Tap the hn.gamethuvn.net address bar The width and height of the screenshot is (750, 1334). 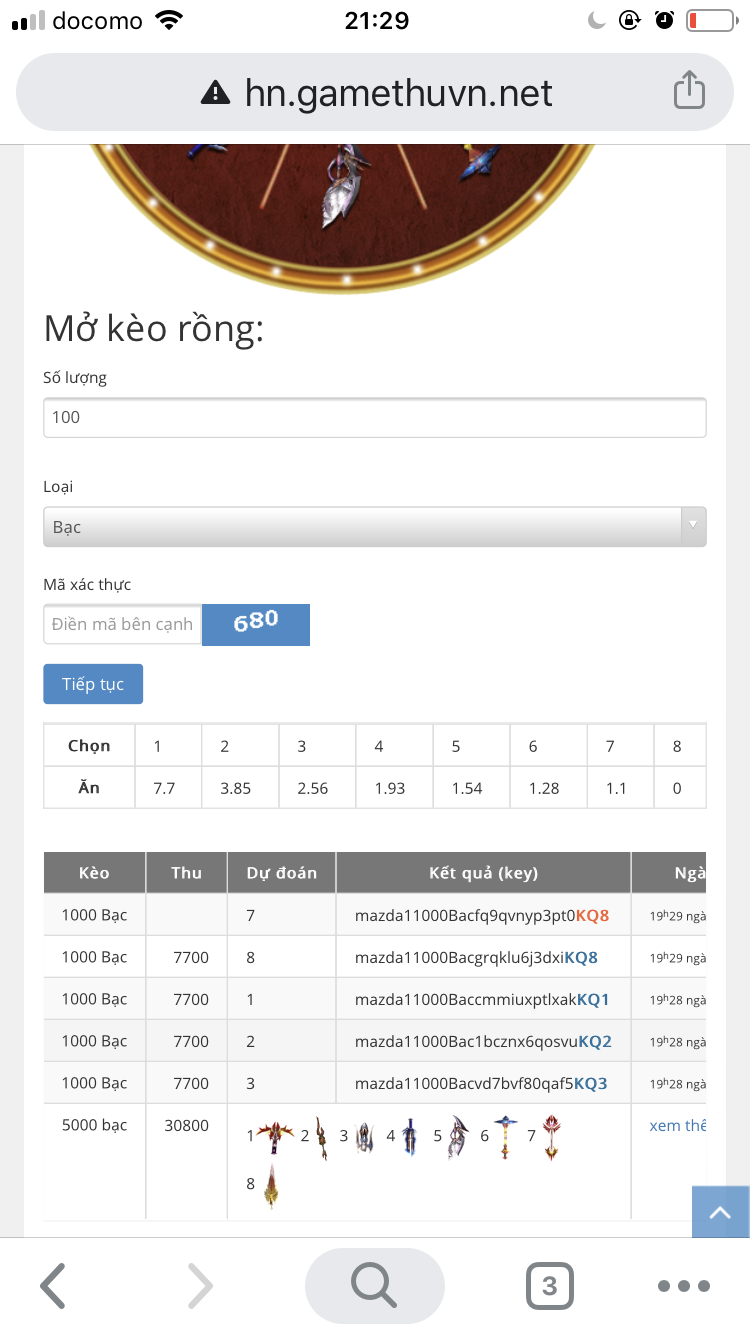[x=398, y=93]
